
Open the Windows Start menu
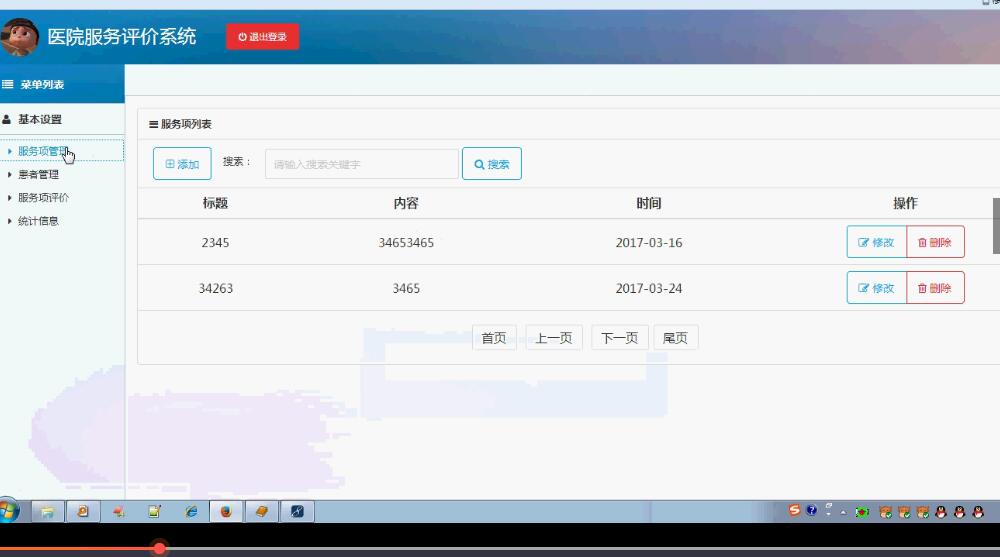click(x=9, y=511)
